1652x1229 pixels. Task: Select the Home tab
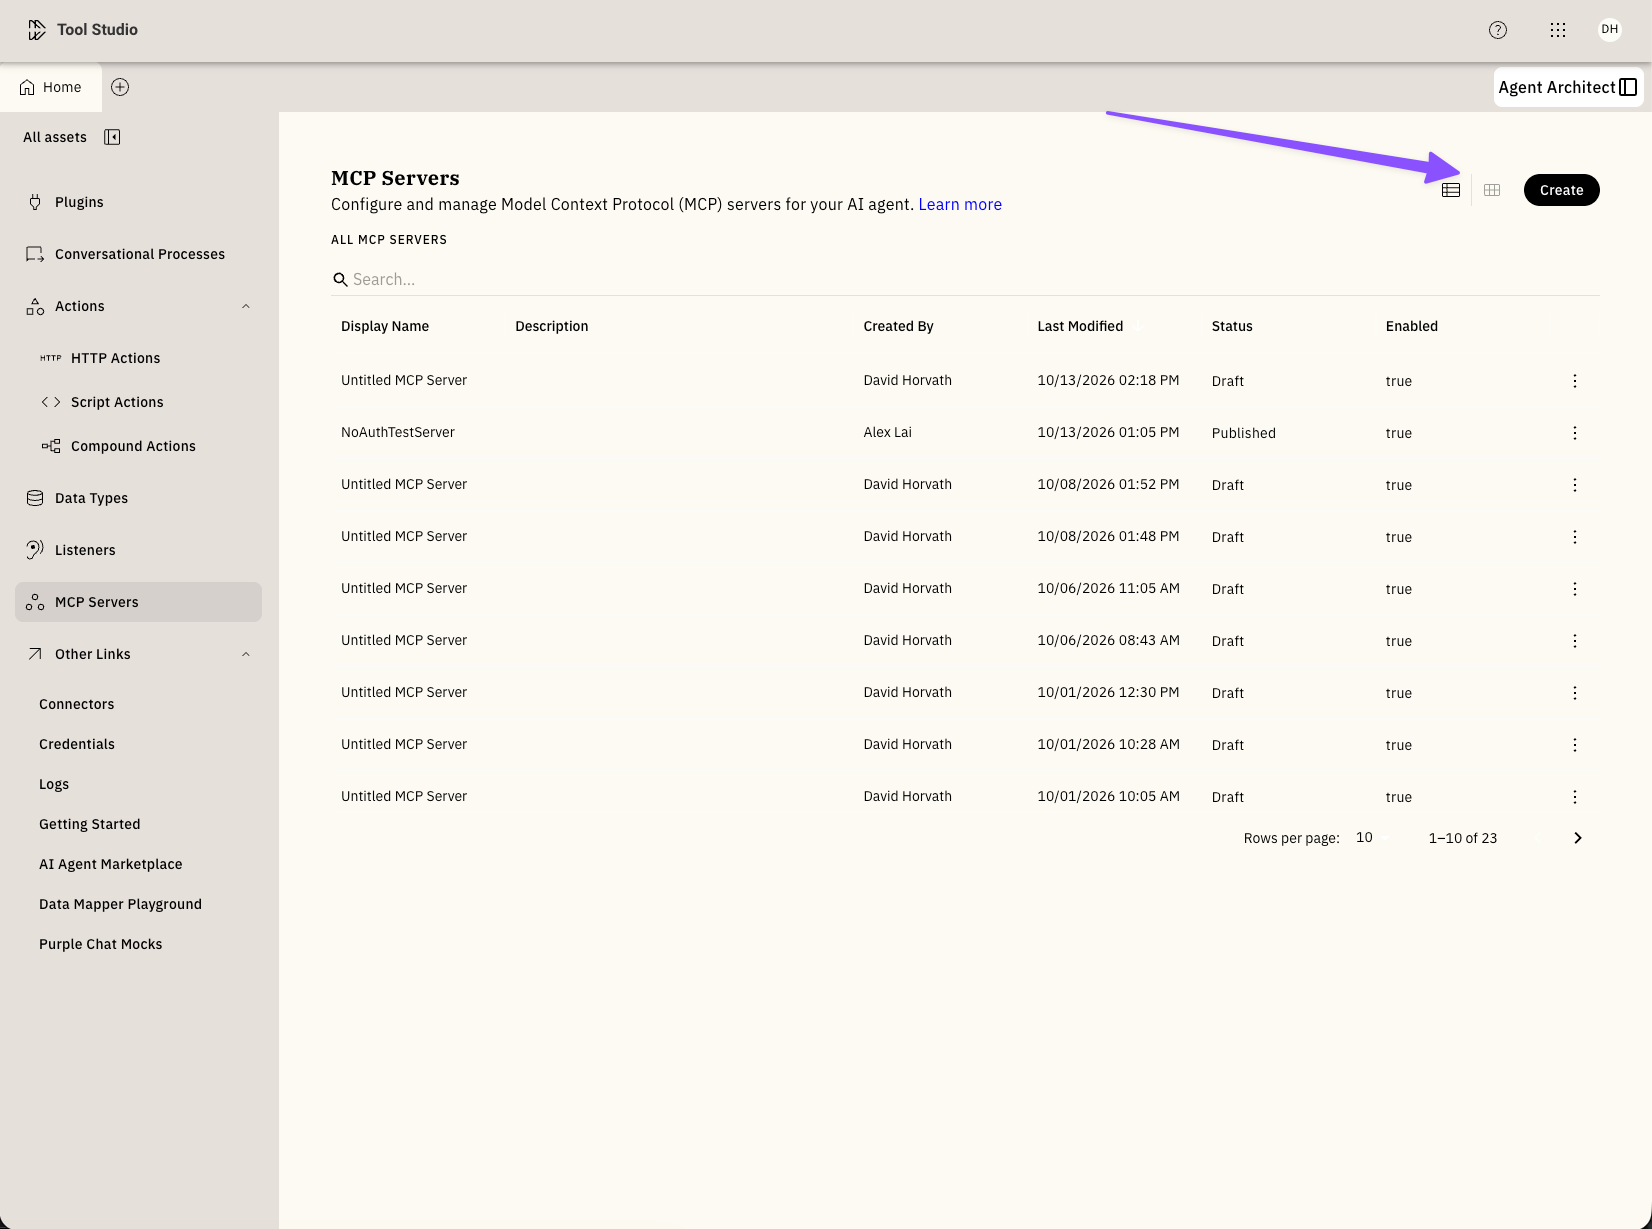(51, 87)
